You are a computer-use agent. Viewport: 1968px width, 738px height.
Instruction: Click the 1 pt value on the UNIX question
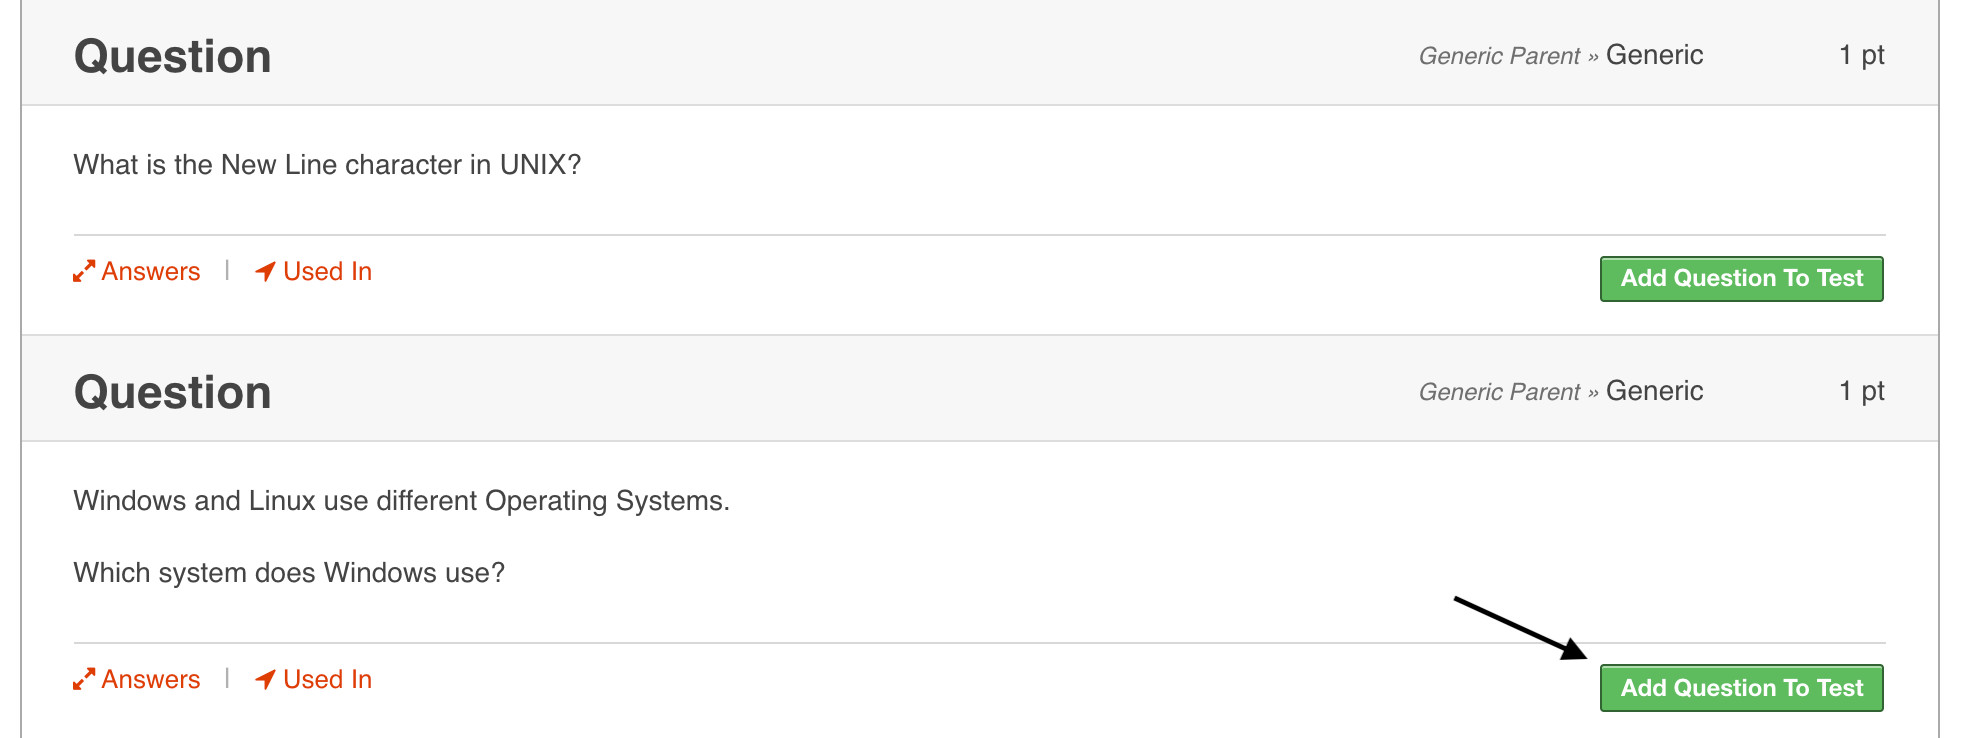pyautogui.click(x=1861, y=55)
